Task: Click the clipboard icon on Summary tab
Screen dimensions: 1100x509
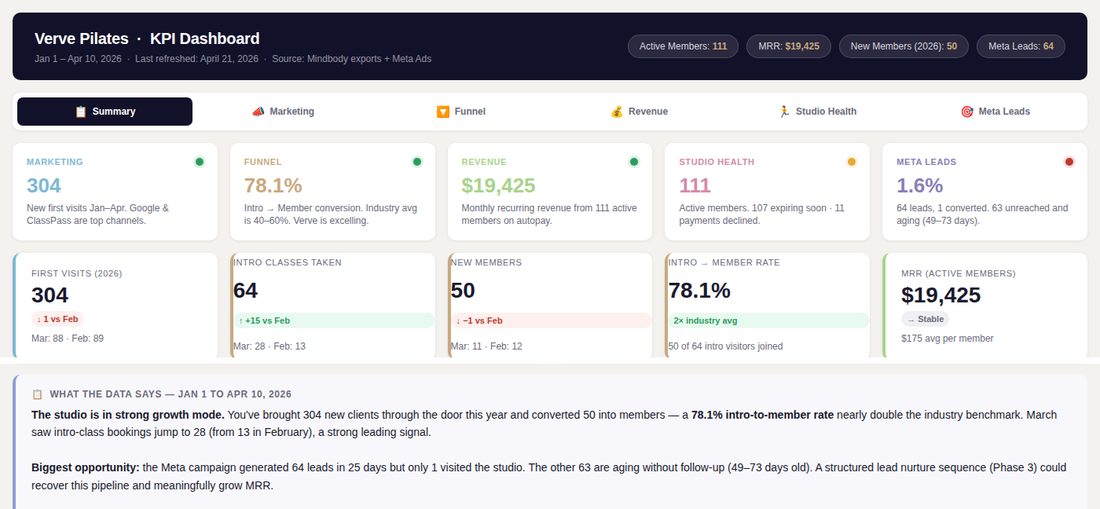Action: (81, 111)
